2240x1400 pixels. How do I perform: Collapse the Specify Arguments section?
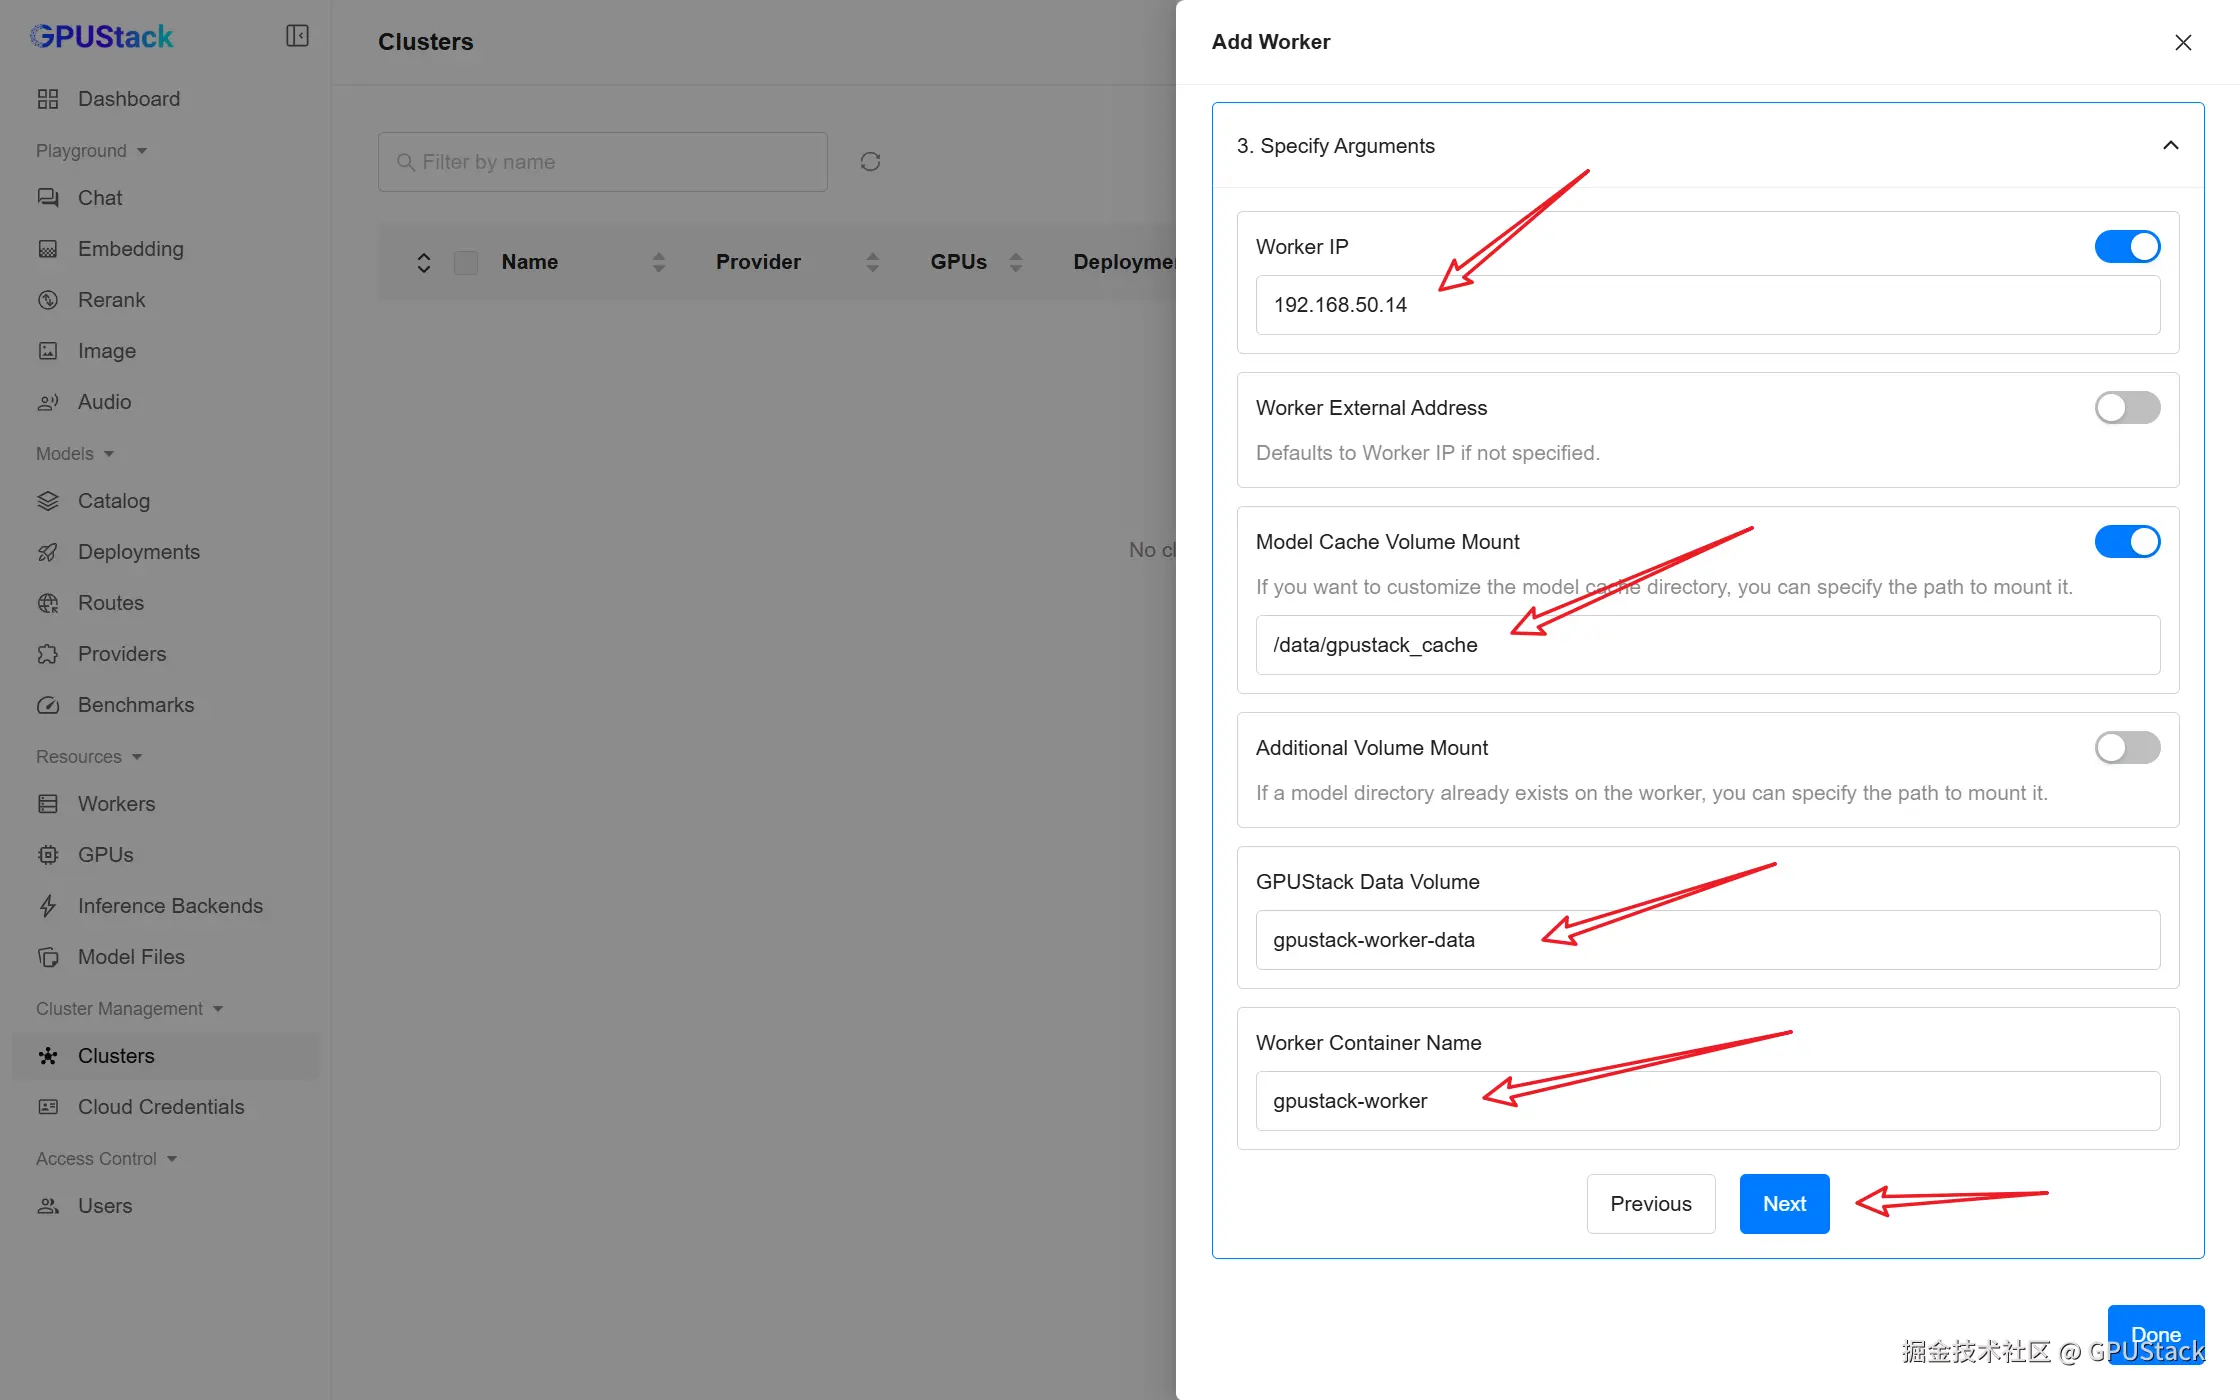2170,146
